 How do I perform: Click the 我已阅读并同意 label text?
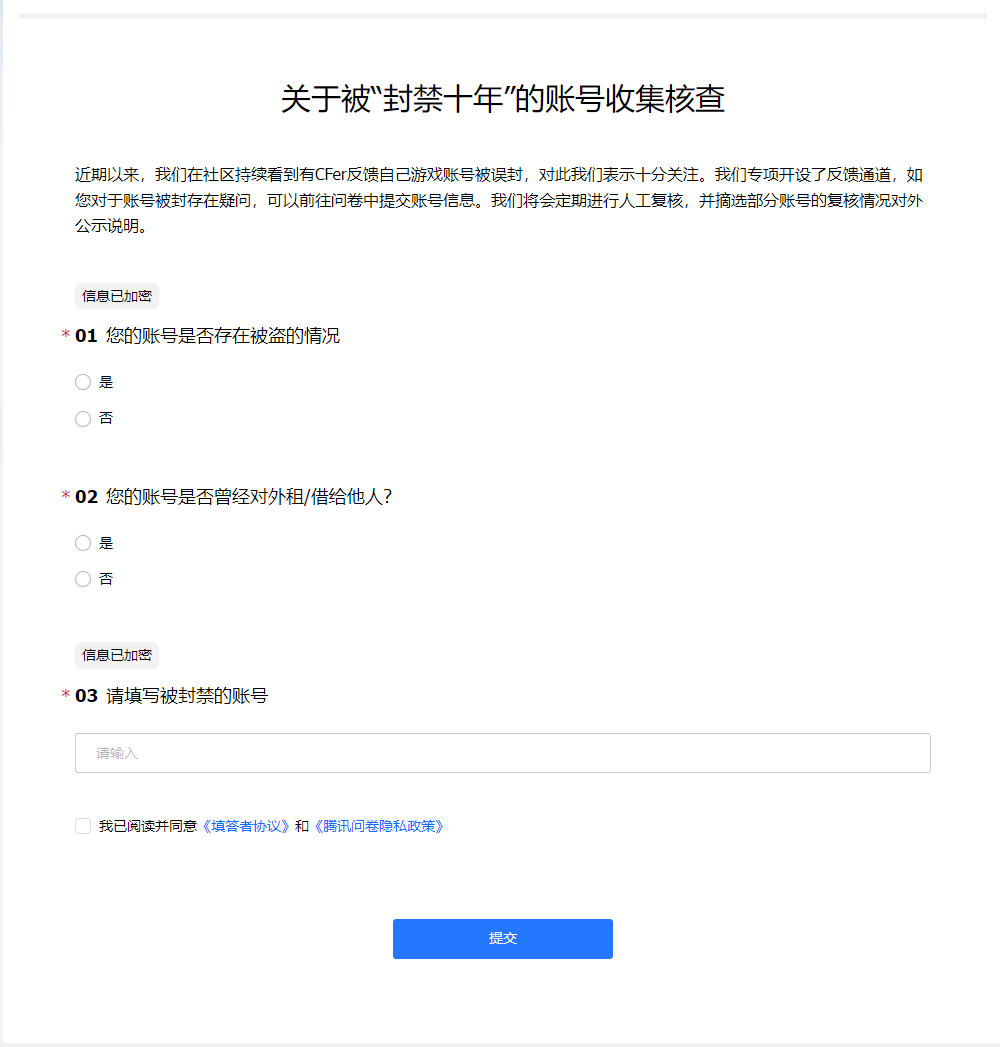pyautogui.click(x=148, y=827)
